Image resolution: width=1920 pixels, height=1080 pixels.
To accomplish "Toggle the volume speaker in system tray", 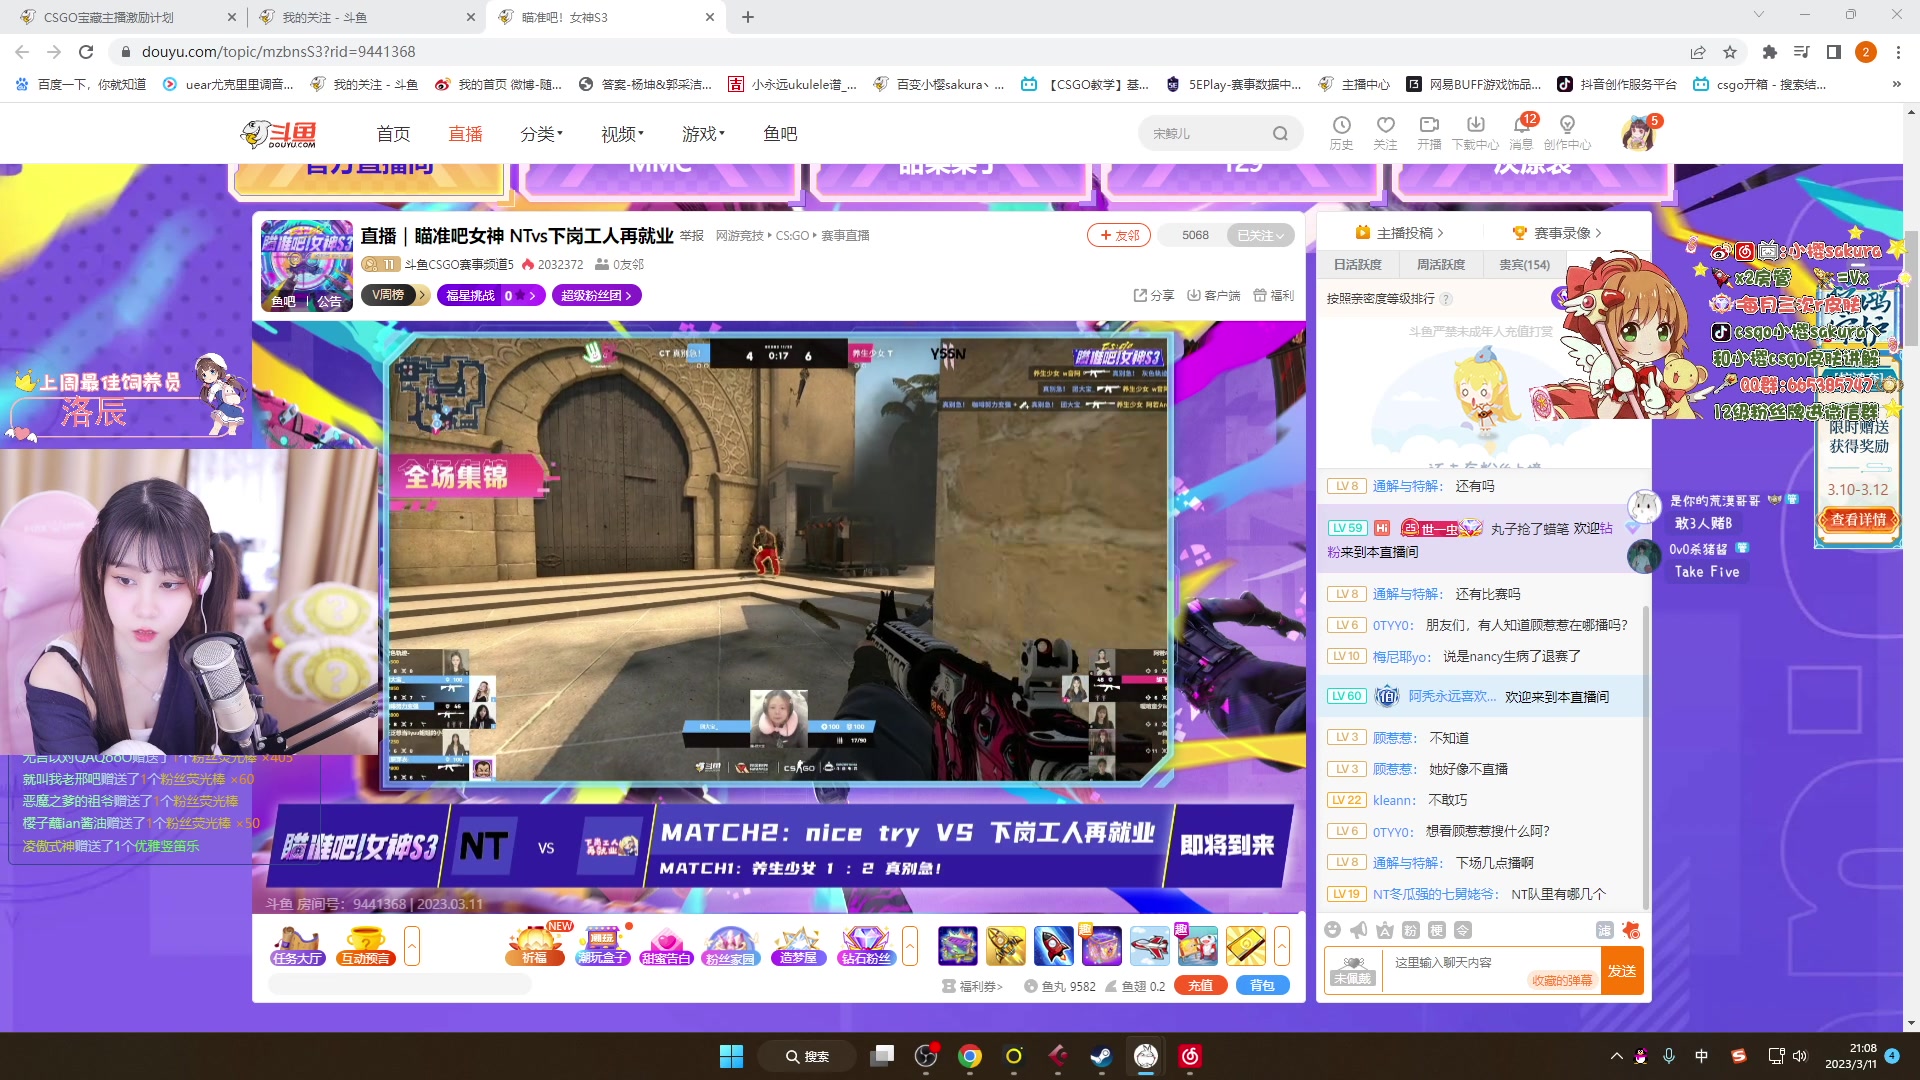I will tap(1800, 1056).
